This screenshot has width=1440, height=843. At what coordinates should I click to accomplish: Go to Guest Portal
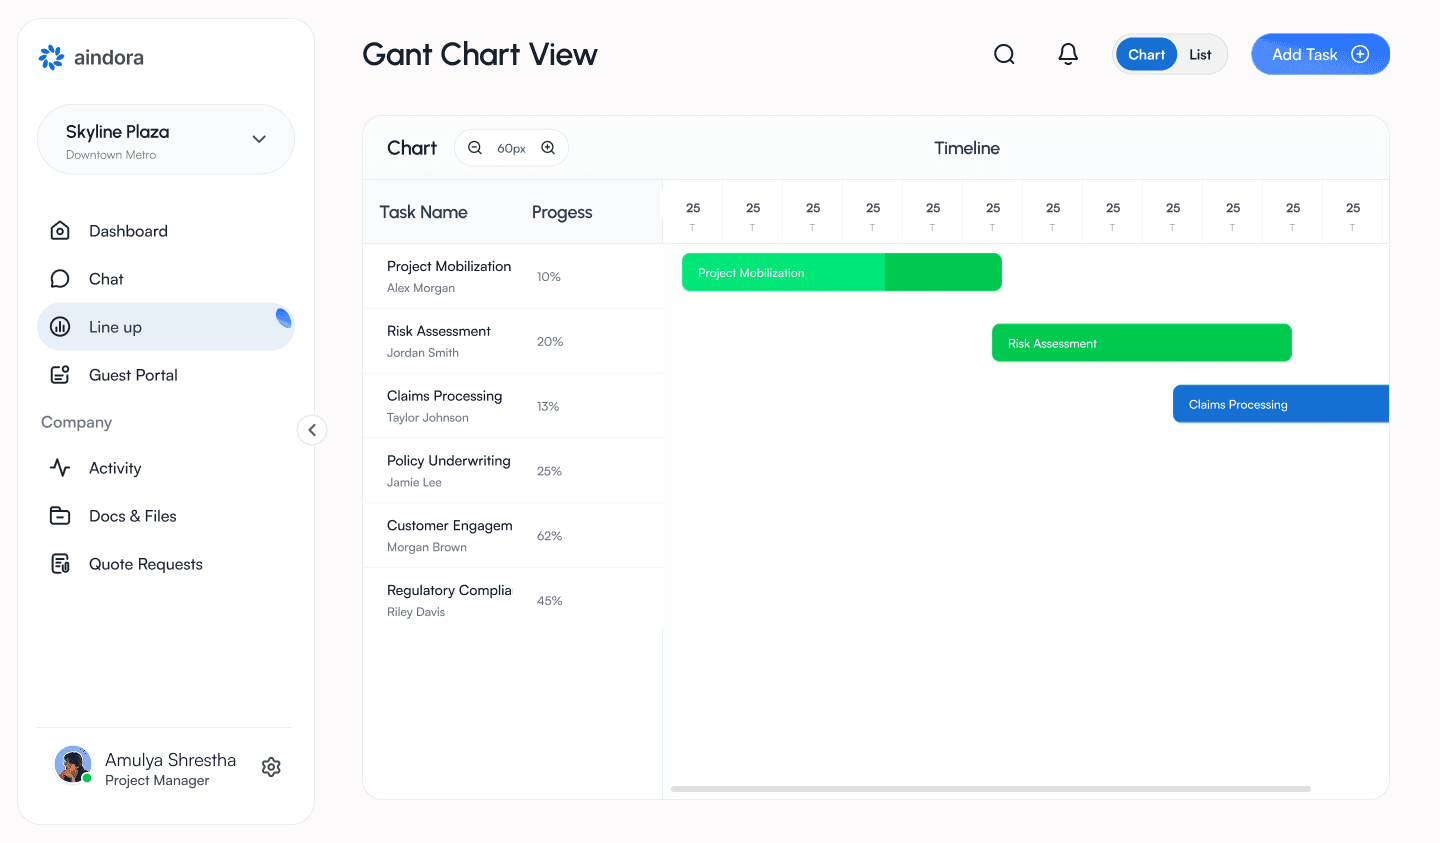[166, 375]
